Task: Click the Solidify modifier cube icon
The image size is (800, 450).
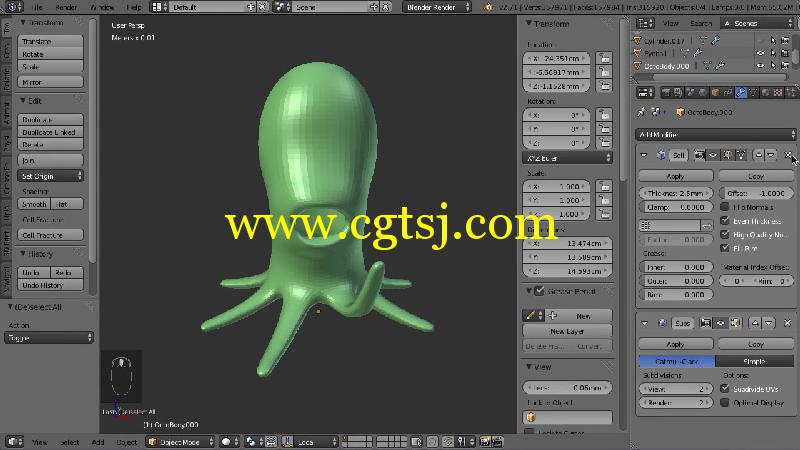Action: click(661, 155)
